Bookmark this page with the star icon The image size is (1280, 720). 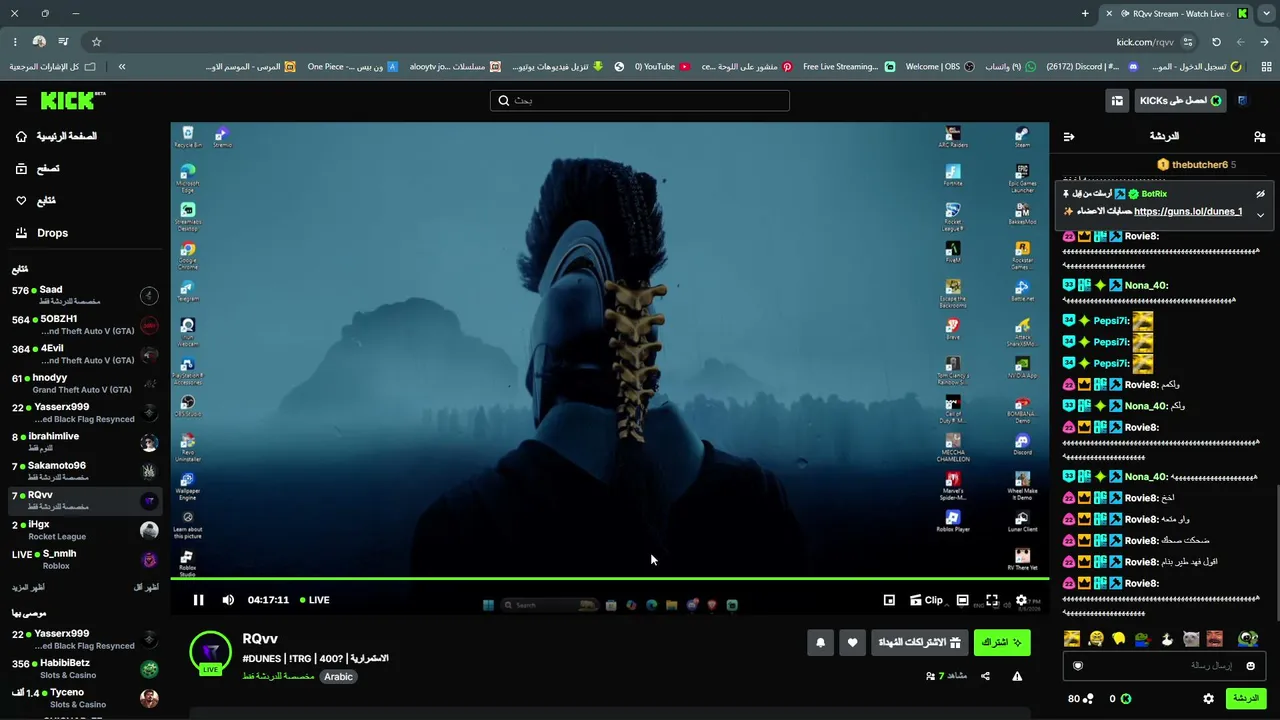tap(96, 42)
